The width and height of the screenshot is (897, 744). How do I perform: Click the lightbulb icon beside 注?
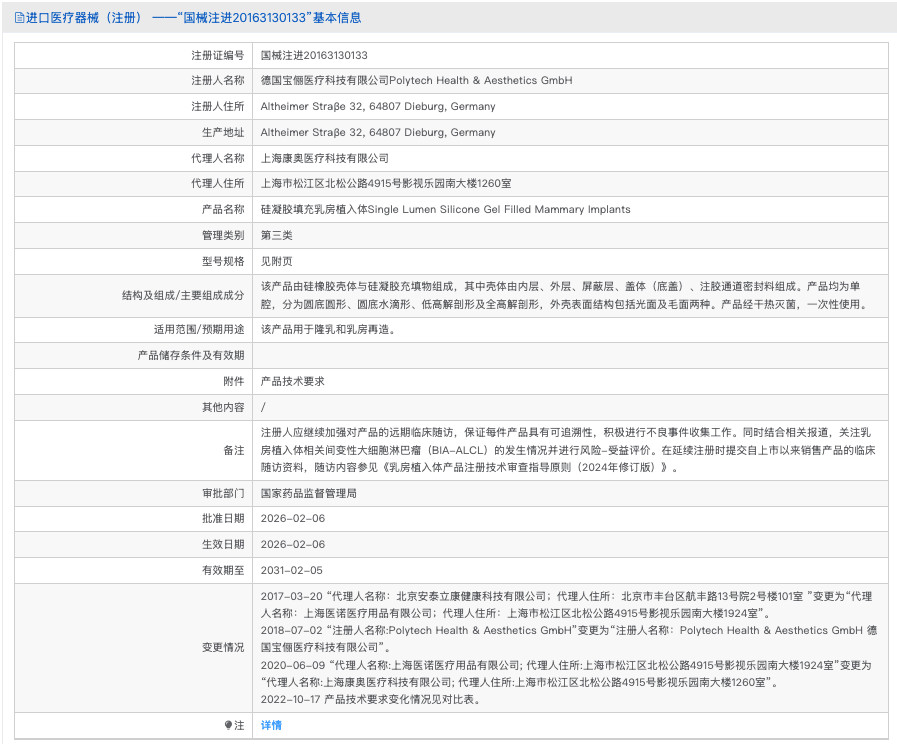tap(228, 725)
